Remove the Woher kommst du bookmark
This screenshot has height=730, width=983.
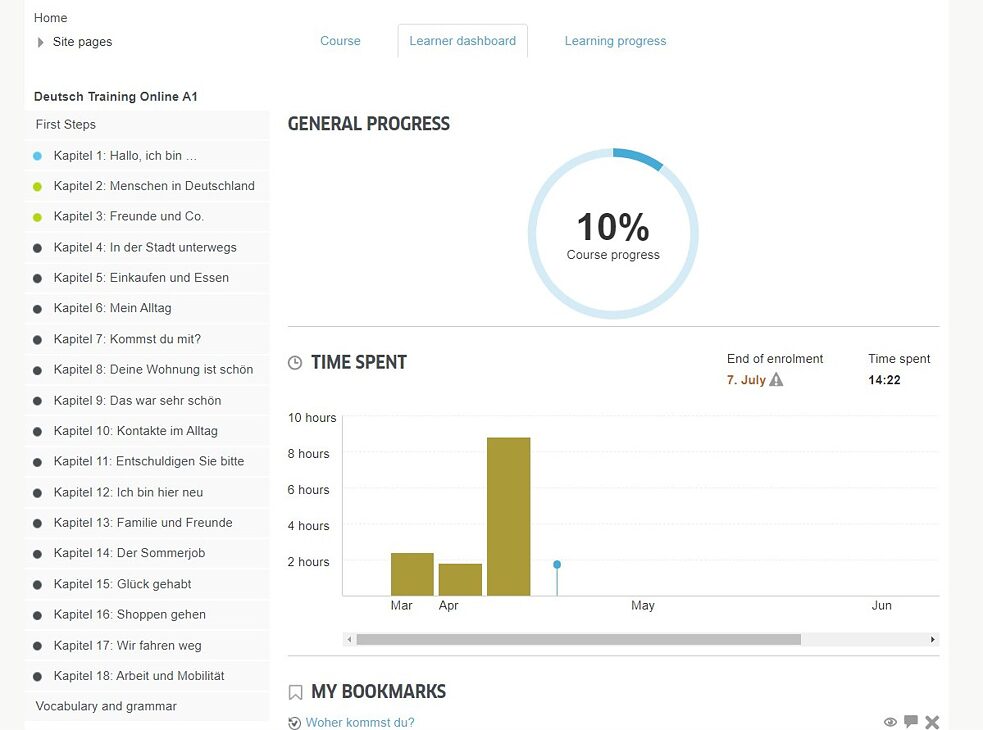coord(932,722)
